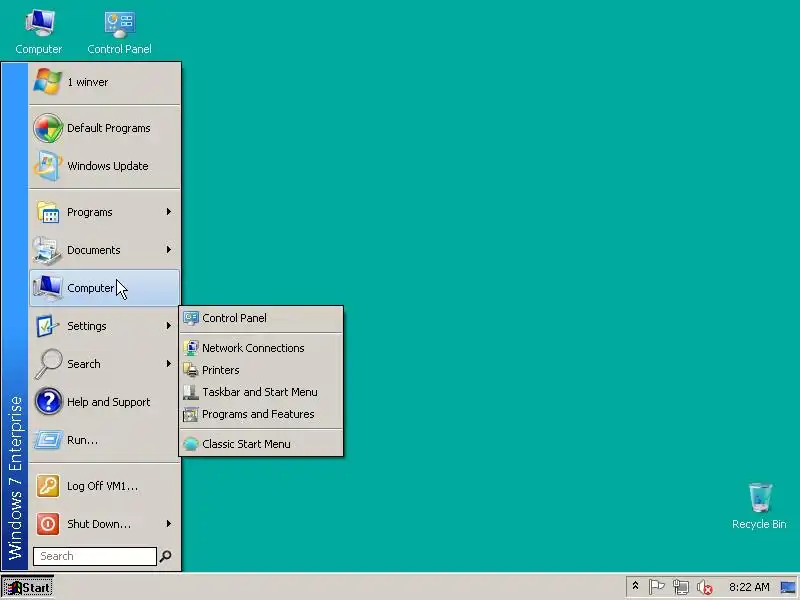Select Taskbar and Start Menu entry
Screen dimensions: 800x600
coord(261,392)
